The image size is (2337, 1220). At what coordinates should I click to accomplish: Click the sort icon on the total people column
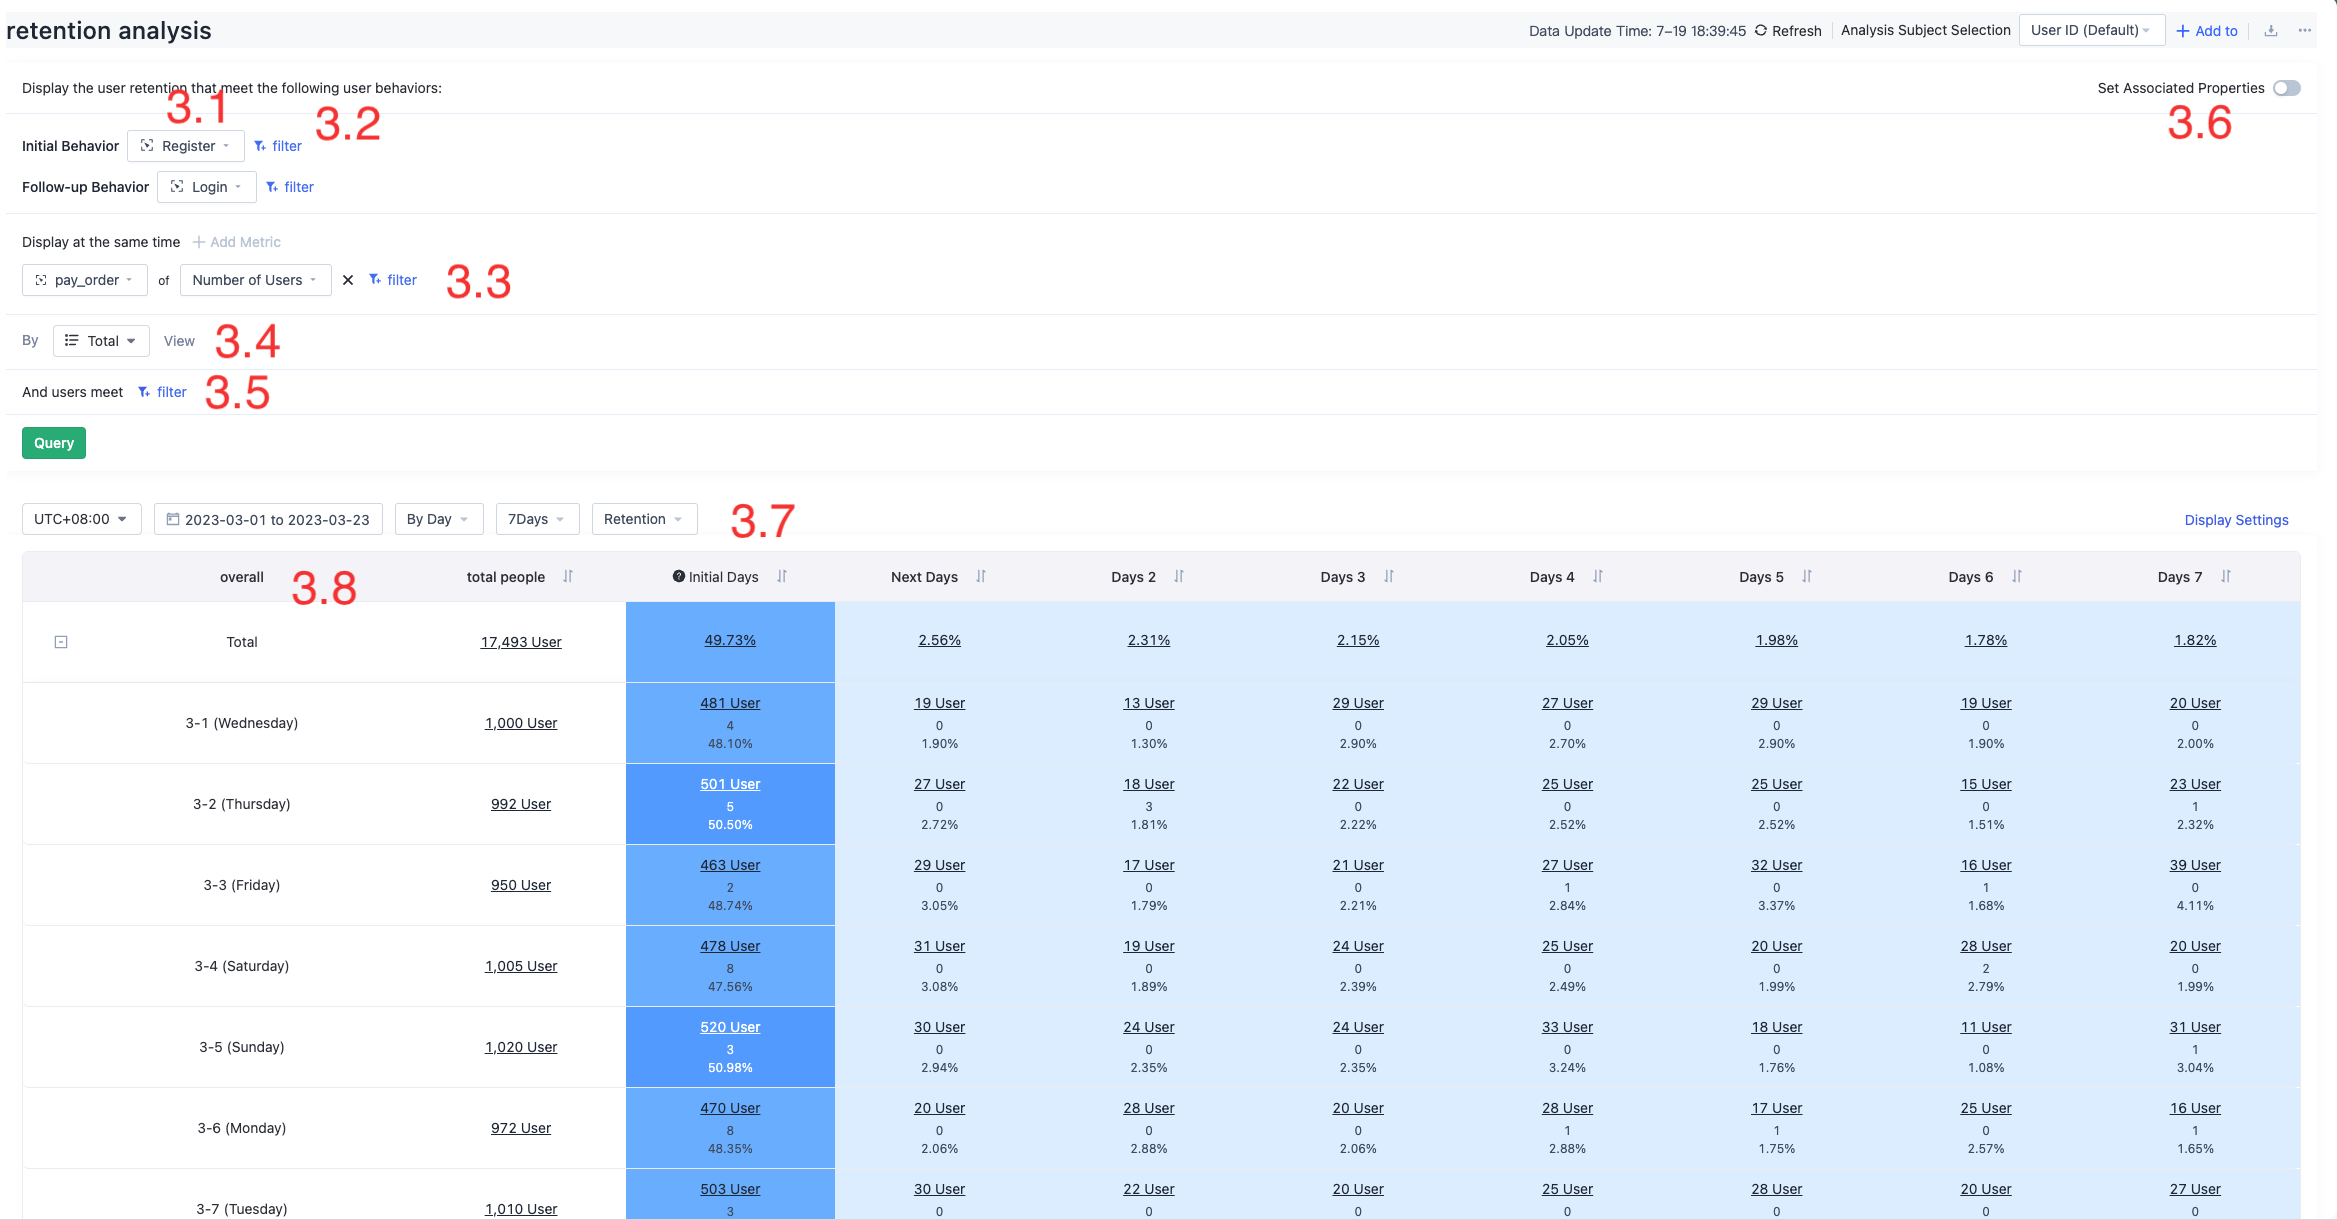click(x=567, y=576)
